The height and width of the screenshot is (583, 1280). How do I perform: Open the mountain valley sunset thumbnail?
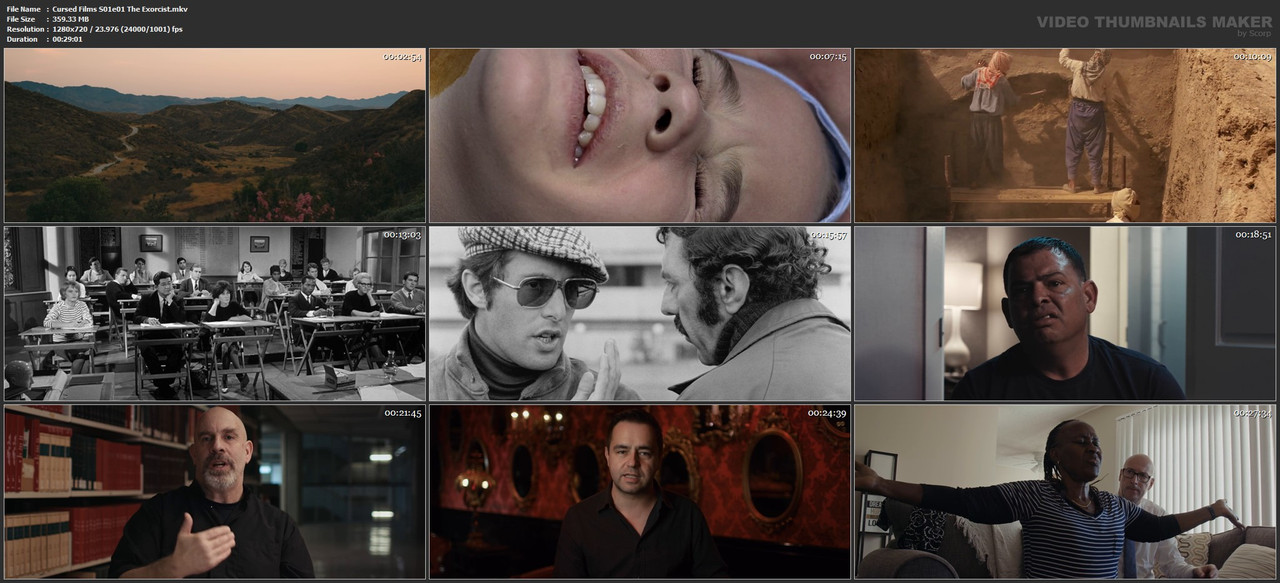click(x=215, y=135)
